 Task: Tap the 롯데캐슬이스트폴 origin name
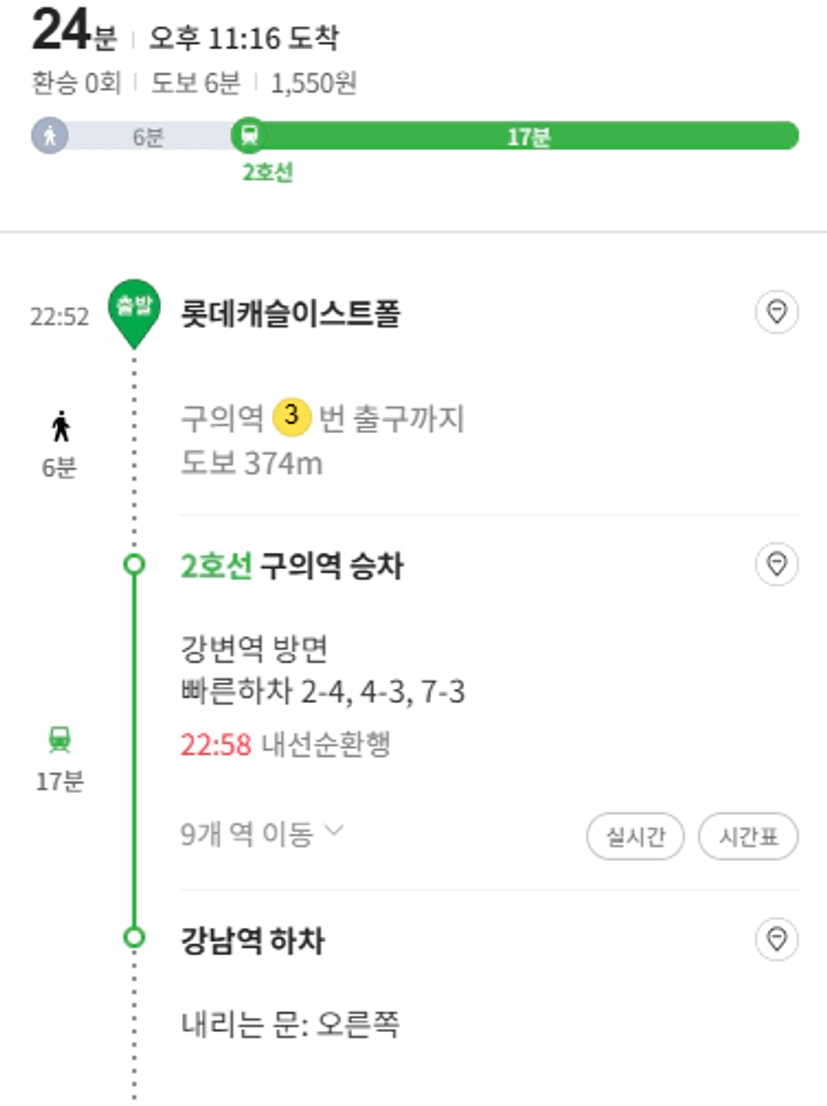[x=291, y=313]
